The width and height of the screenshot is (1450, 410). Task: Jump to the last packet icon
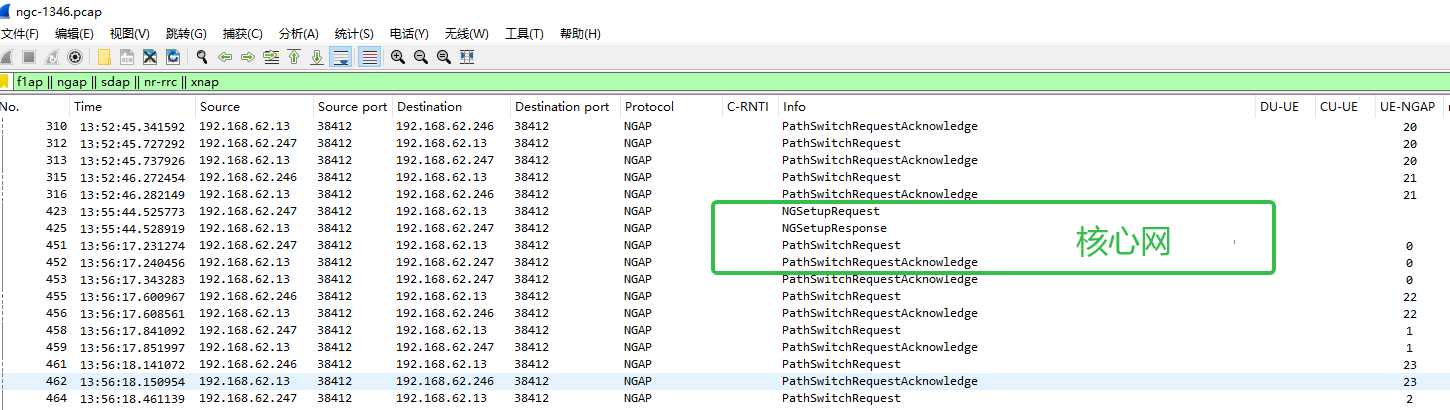[317, 57]
